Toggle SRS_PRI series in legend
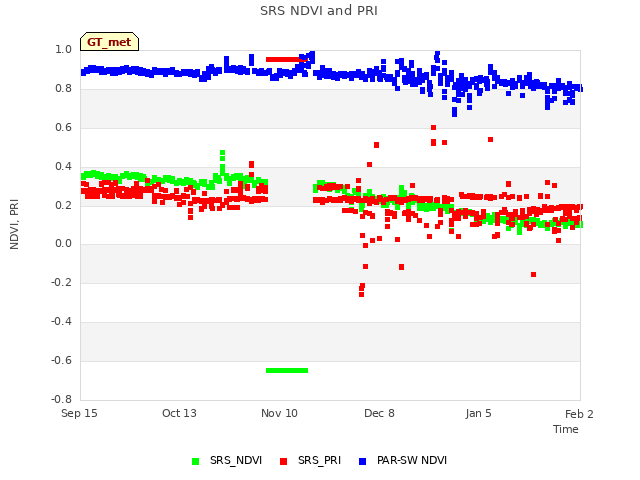 (x=310, y=460)
